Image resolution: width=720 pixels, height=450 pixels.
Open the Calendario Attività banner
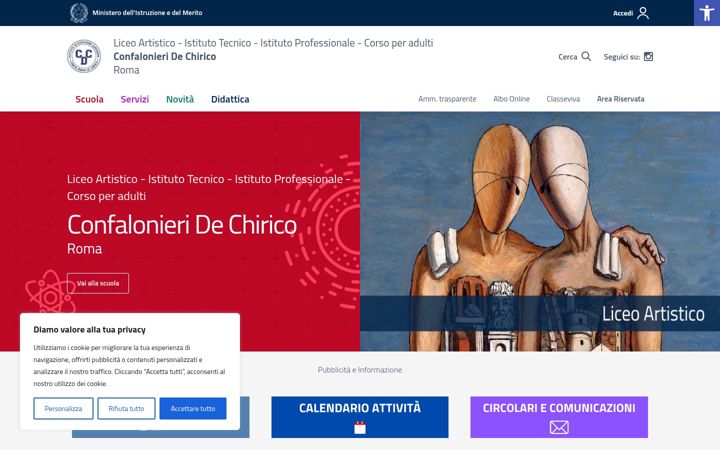pyautogui.click(x=360, y=417)
